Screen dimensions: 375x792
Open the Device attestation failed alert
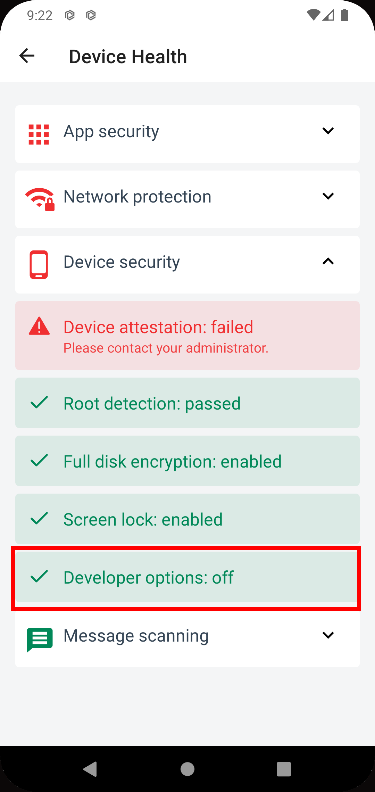pos(188,335)
